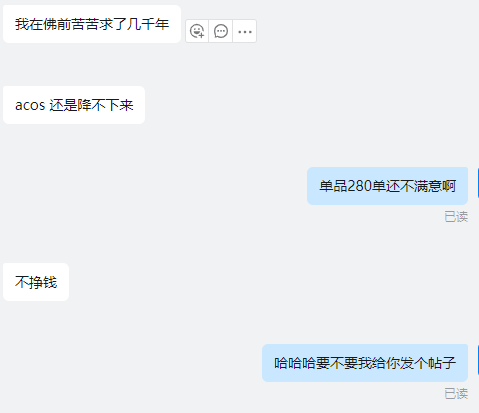Click the "单品280单还不满意啊" sent bubble
This screenshot has width=479, height=413.
[387, 186]
